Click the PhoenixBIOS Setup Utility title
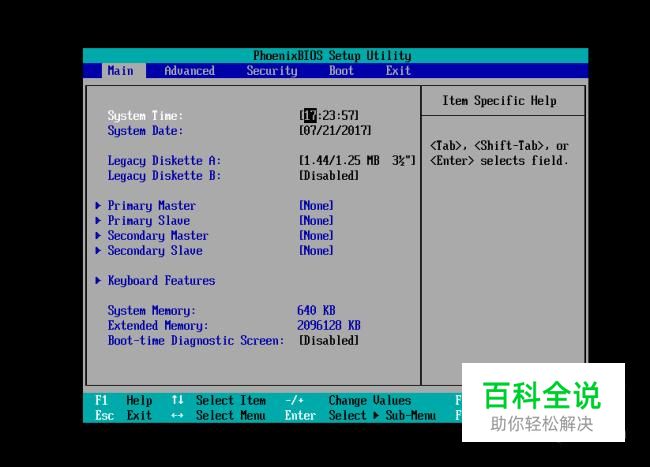Image resolution: width=650 pixels, height=467 pixels. [332, 56]
